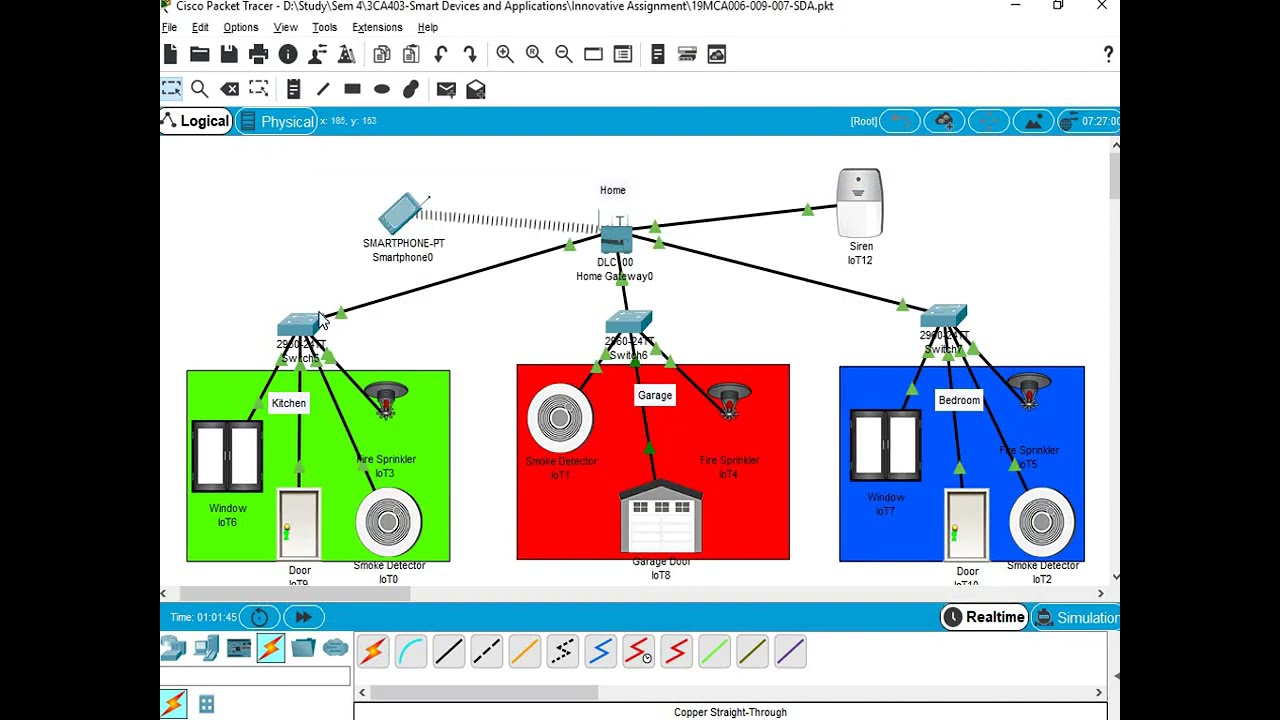Image resolution: width=1280 pixels, height=720 pixels.
Task: Select the Draw Rectangle tool
Action: point(352,89)
